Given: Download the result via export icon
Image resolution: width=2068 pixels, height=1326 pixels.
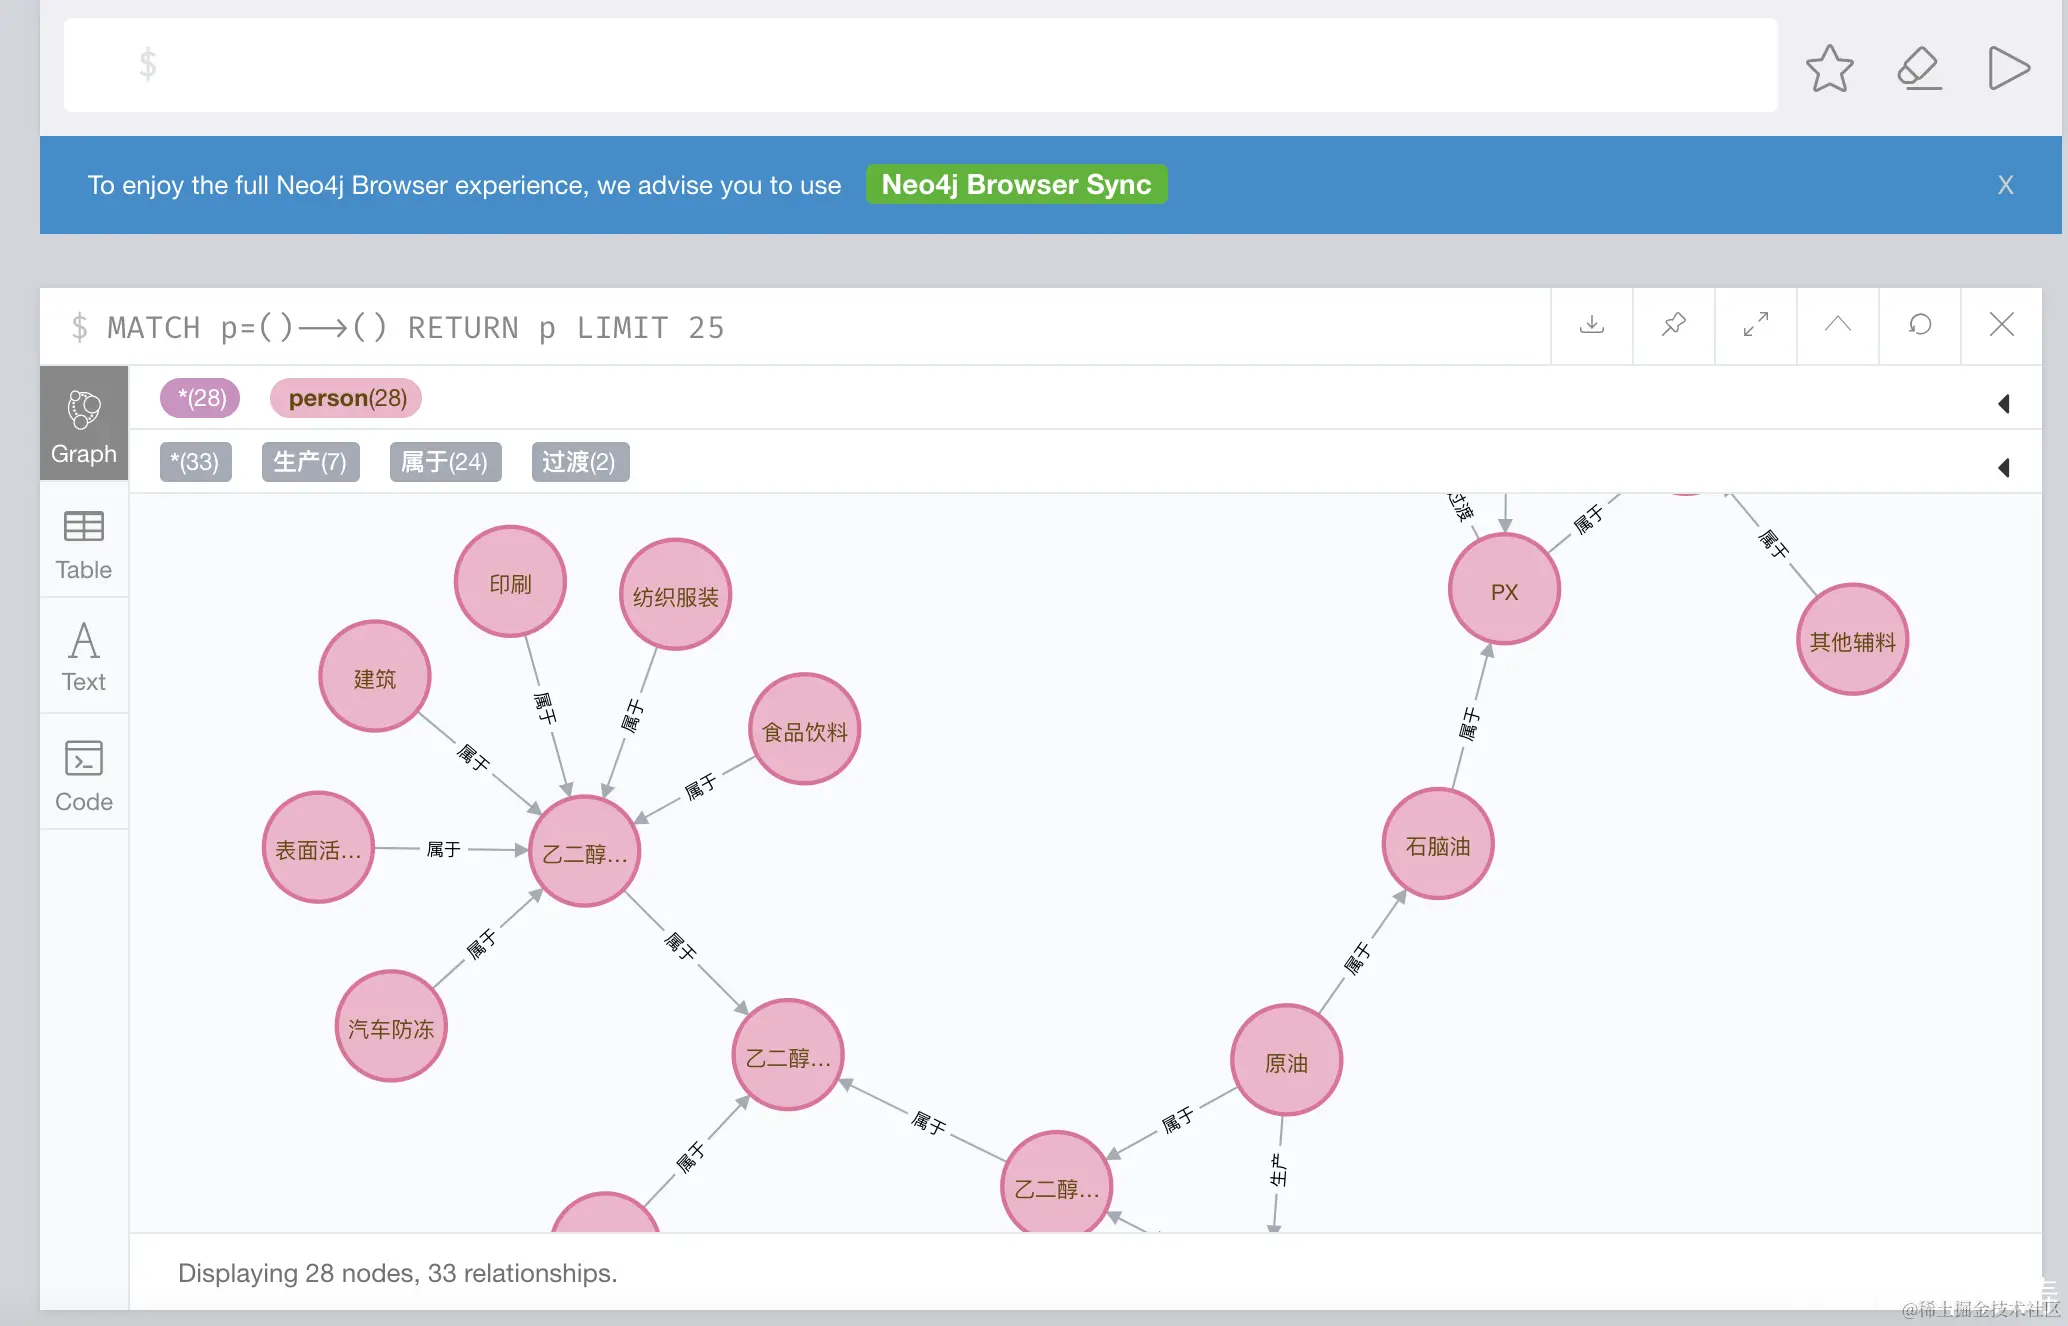Looking at the screenshot, I should coord(1591,325).
